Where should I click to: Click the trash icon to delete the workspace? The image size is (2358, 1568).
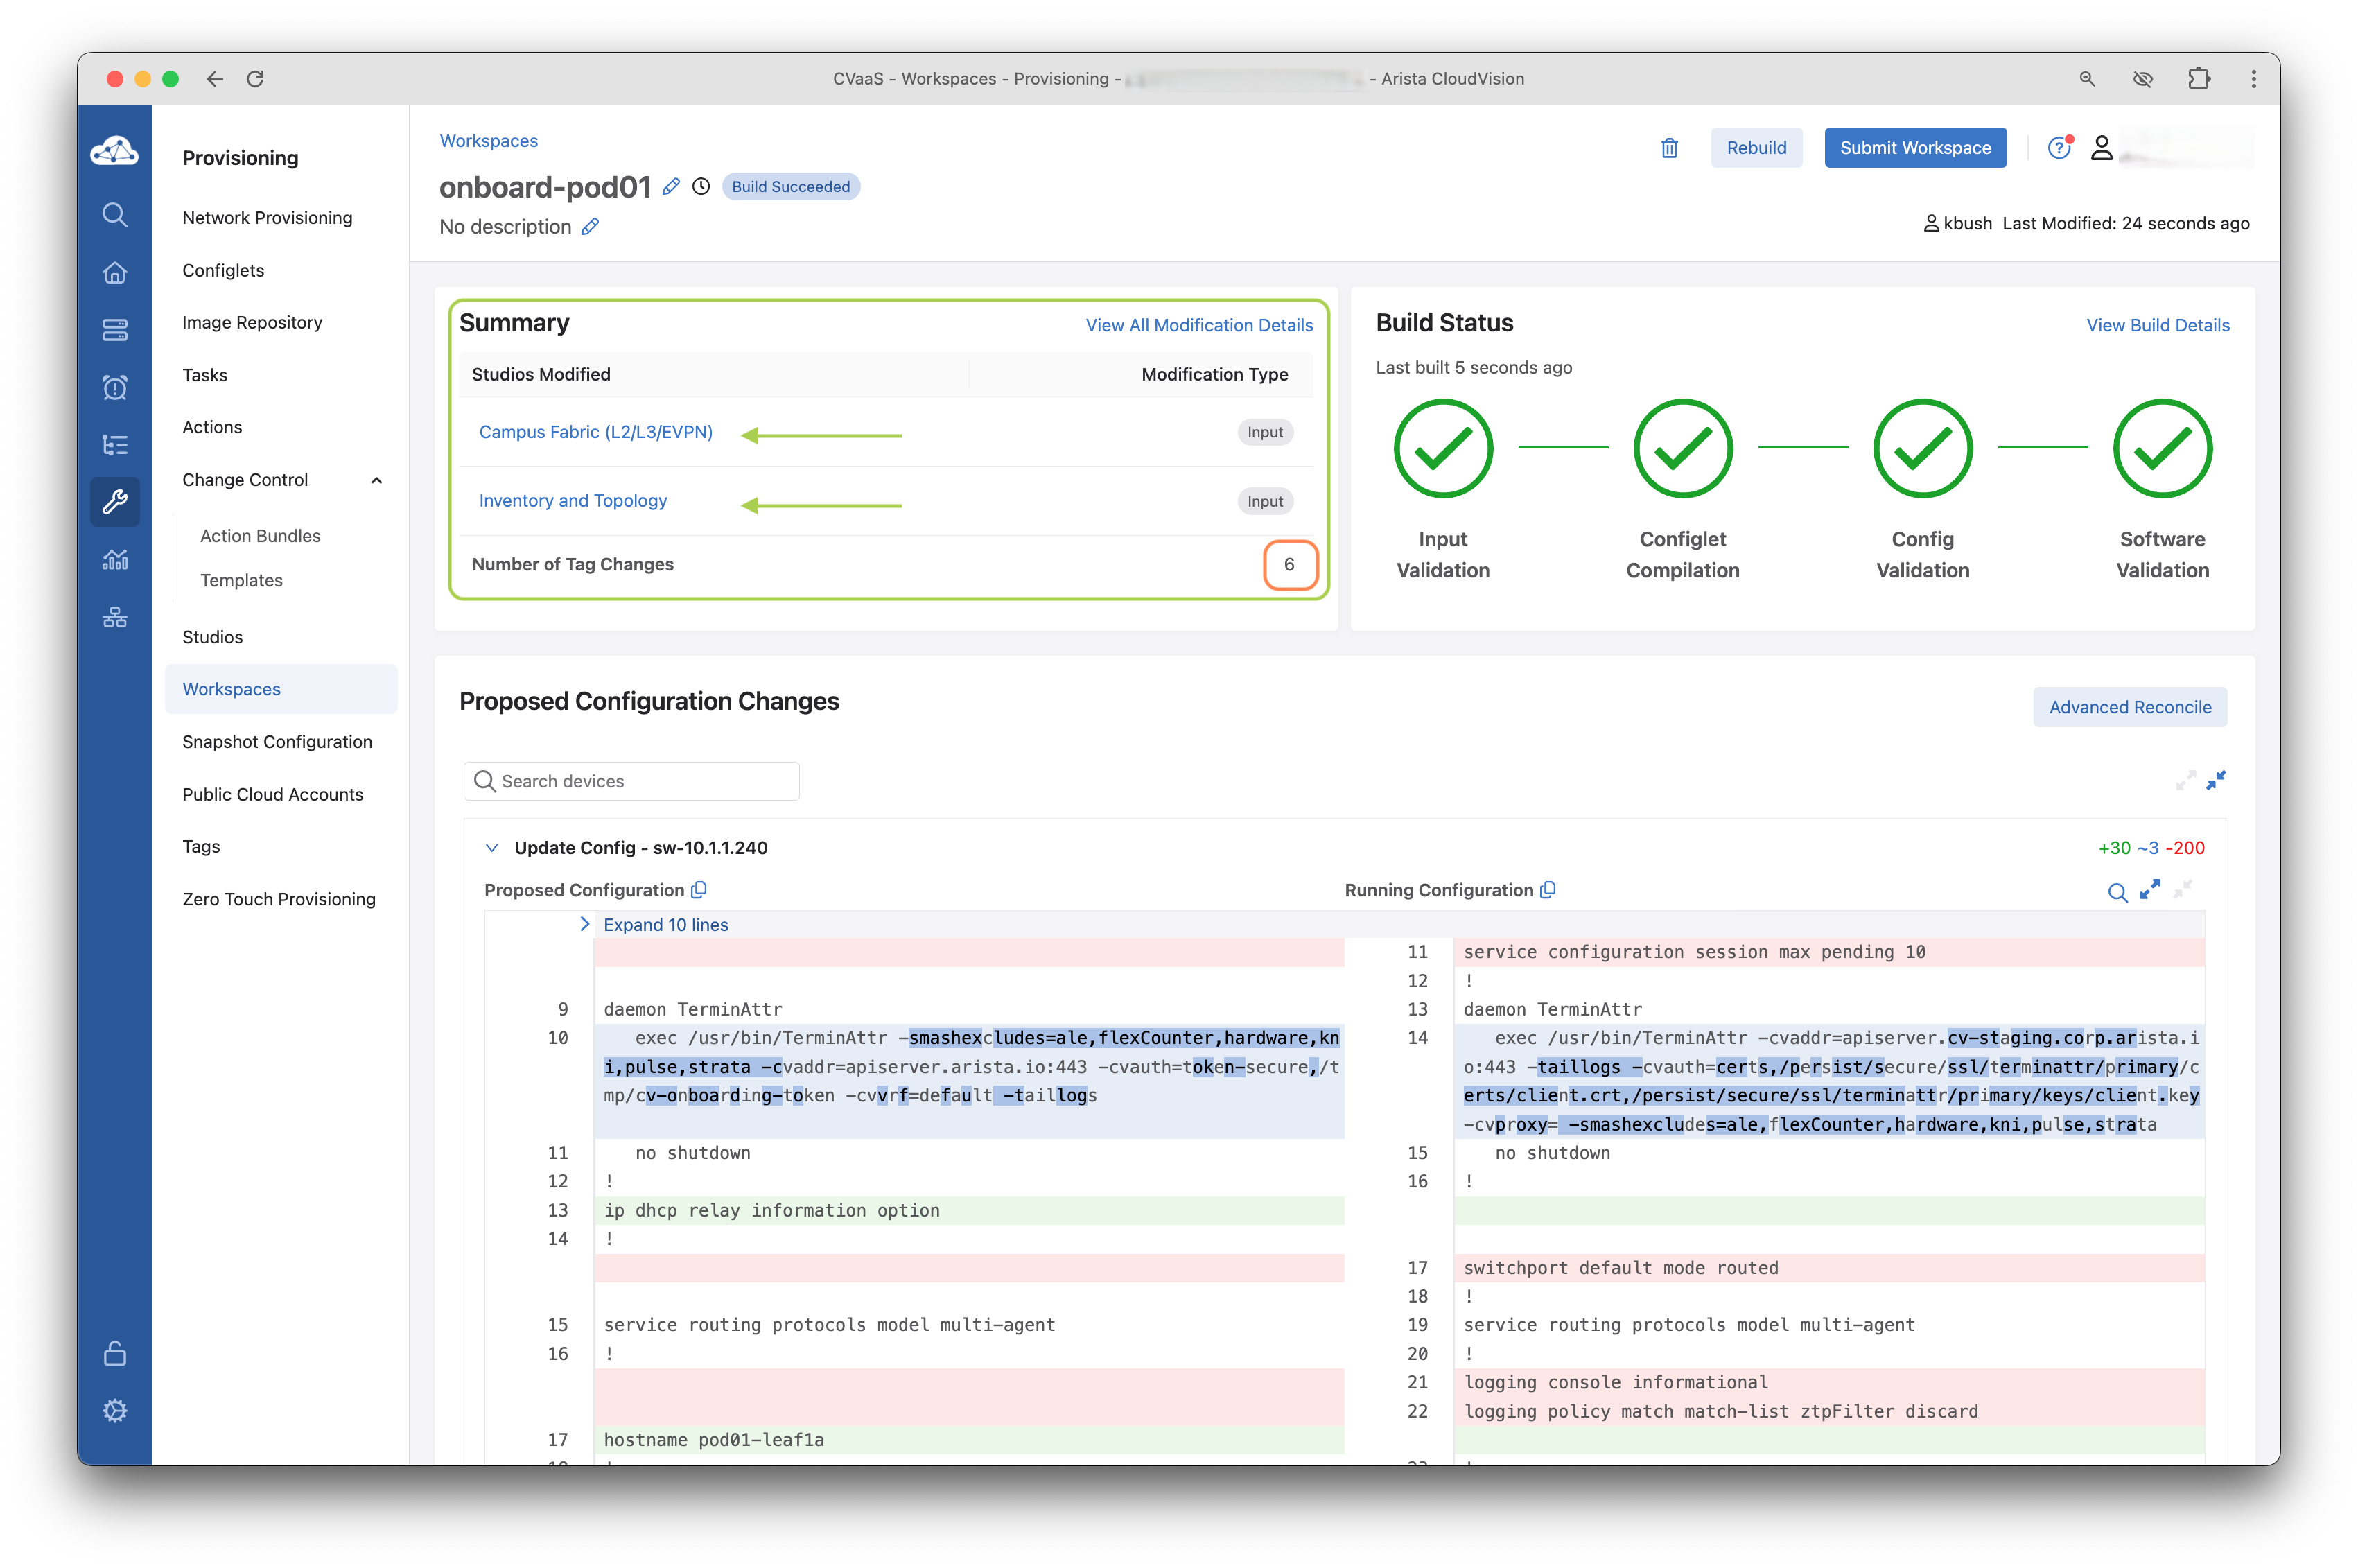click(1669, 148)
